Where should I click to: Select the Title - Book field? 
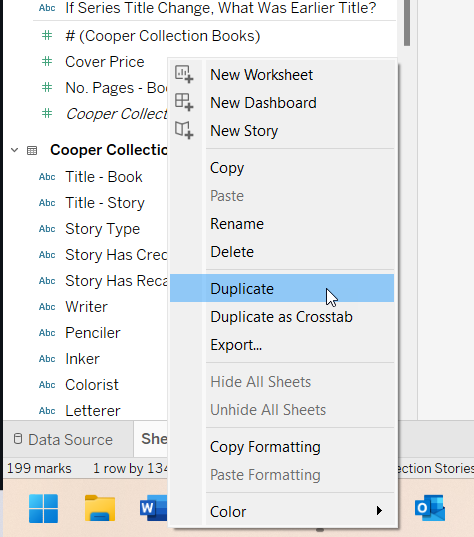104,177
